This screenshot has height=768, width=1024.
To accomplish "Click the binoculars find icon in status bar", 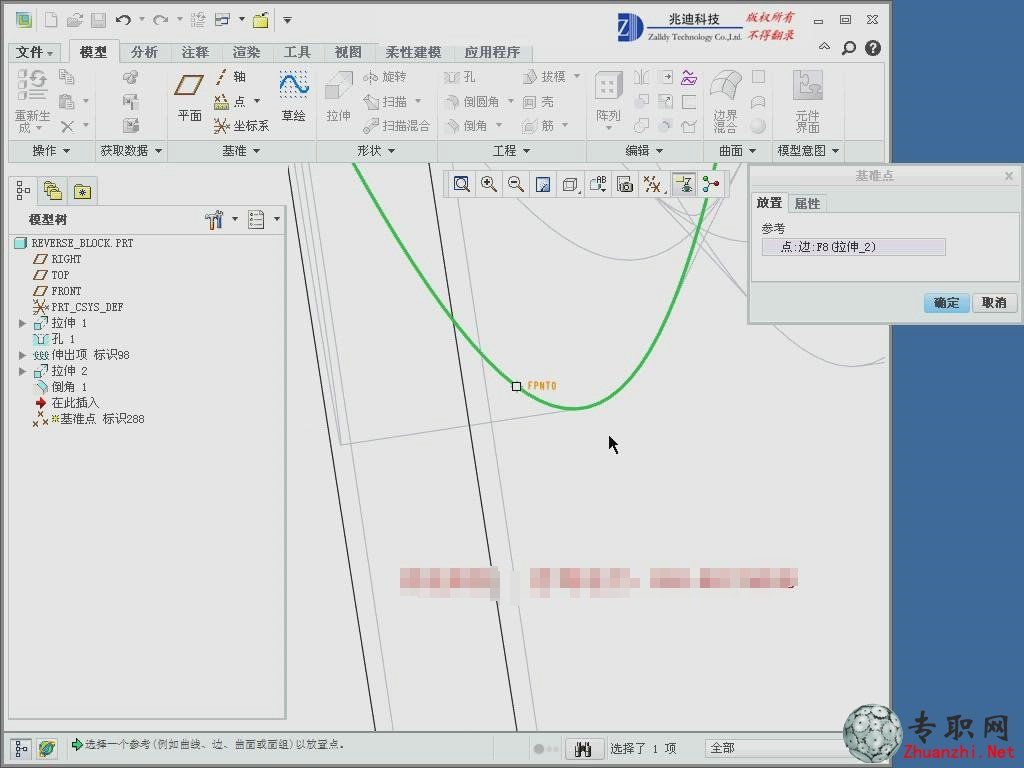I will coord(583,749).
